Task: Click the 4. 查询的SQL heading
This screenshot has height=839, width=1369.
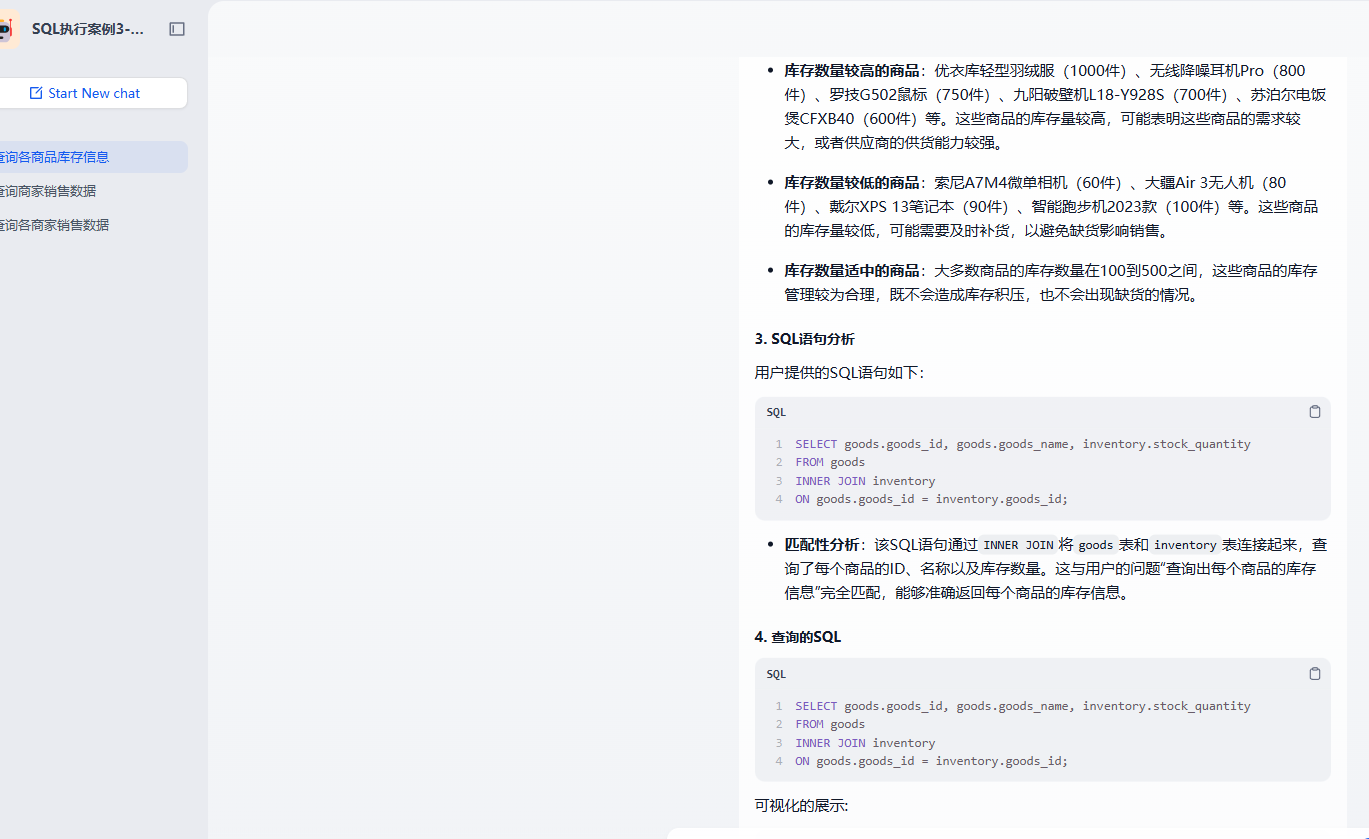Action: 797,637
